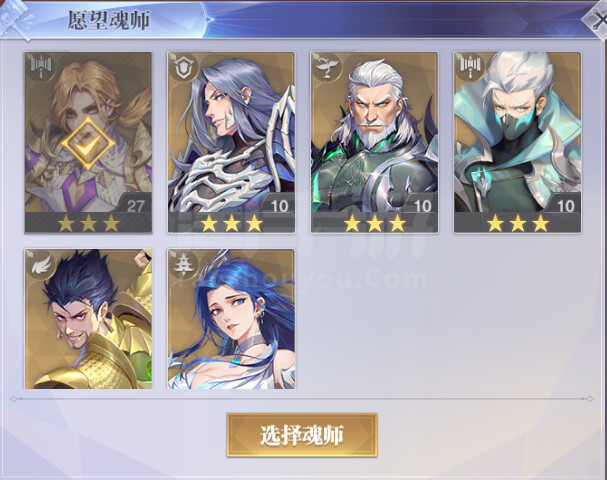
Task: Select the purple-haired armored hero card
Action: click(231, 143)
